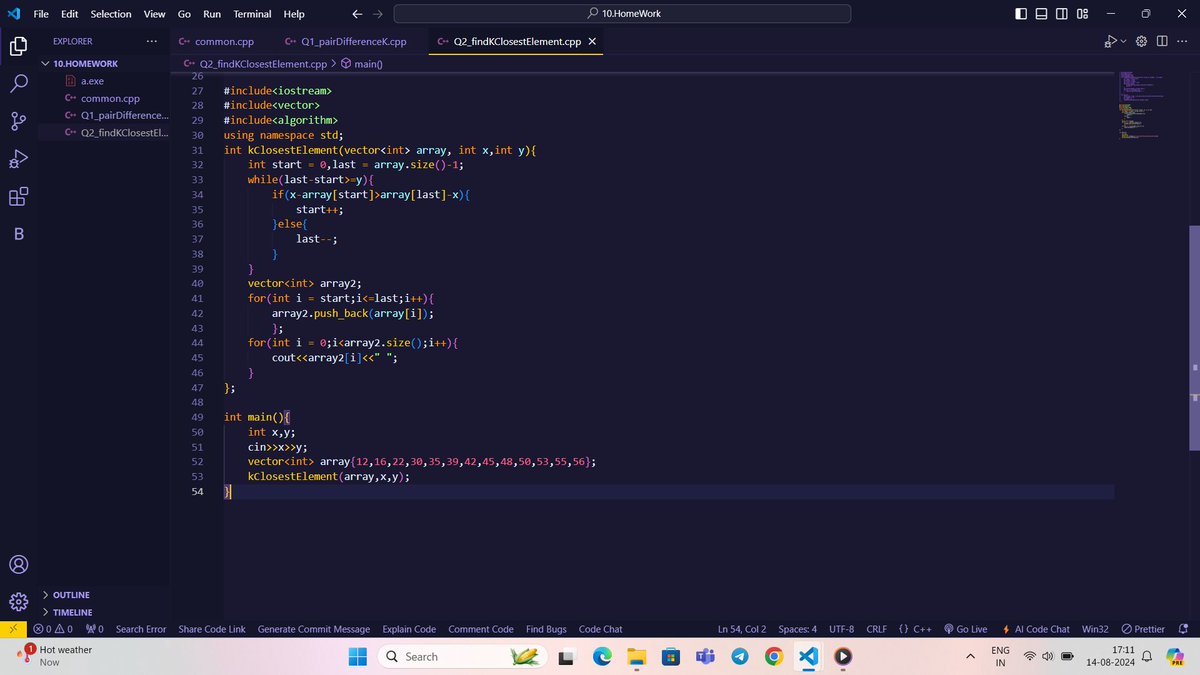1200x675 pixels.
Task: Open the editor settings gear icon
Action: (1143, 41)
